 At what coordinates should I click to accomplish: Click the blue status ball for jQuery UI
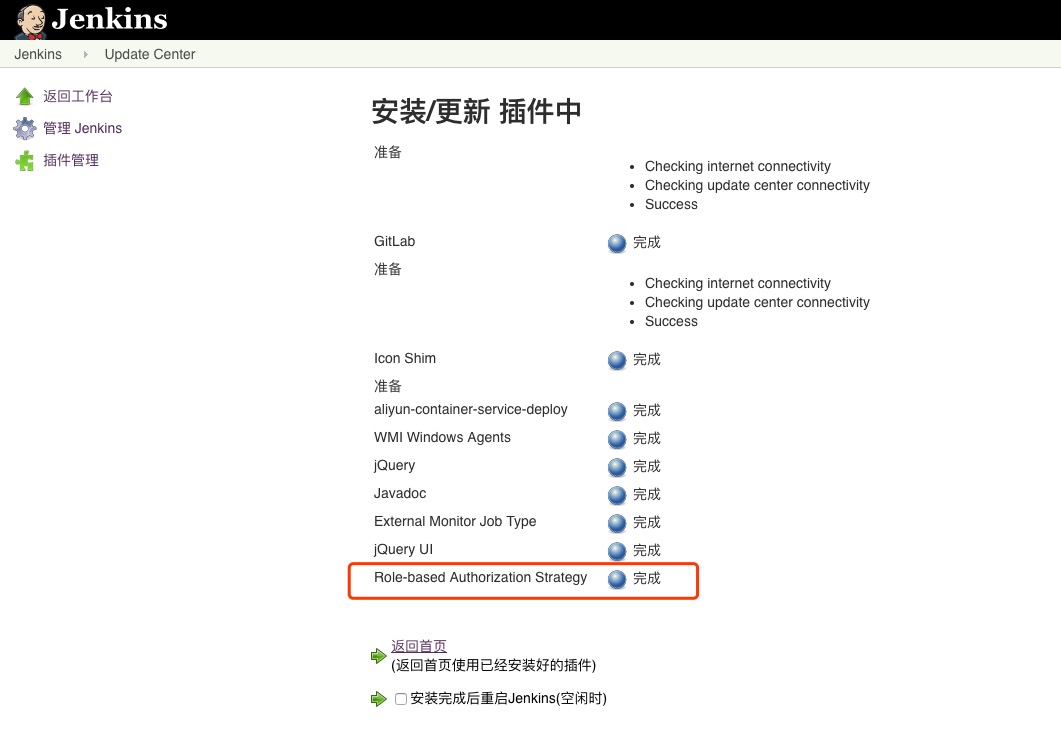[617, 551]
